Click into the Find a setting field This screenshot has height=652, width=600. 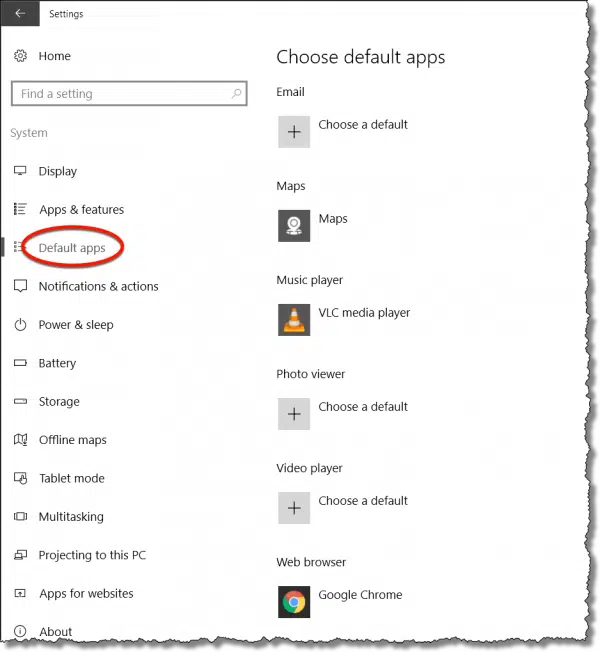[x=129, y=93]
